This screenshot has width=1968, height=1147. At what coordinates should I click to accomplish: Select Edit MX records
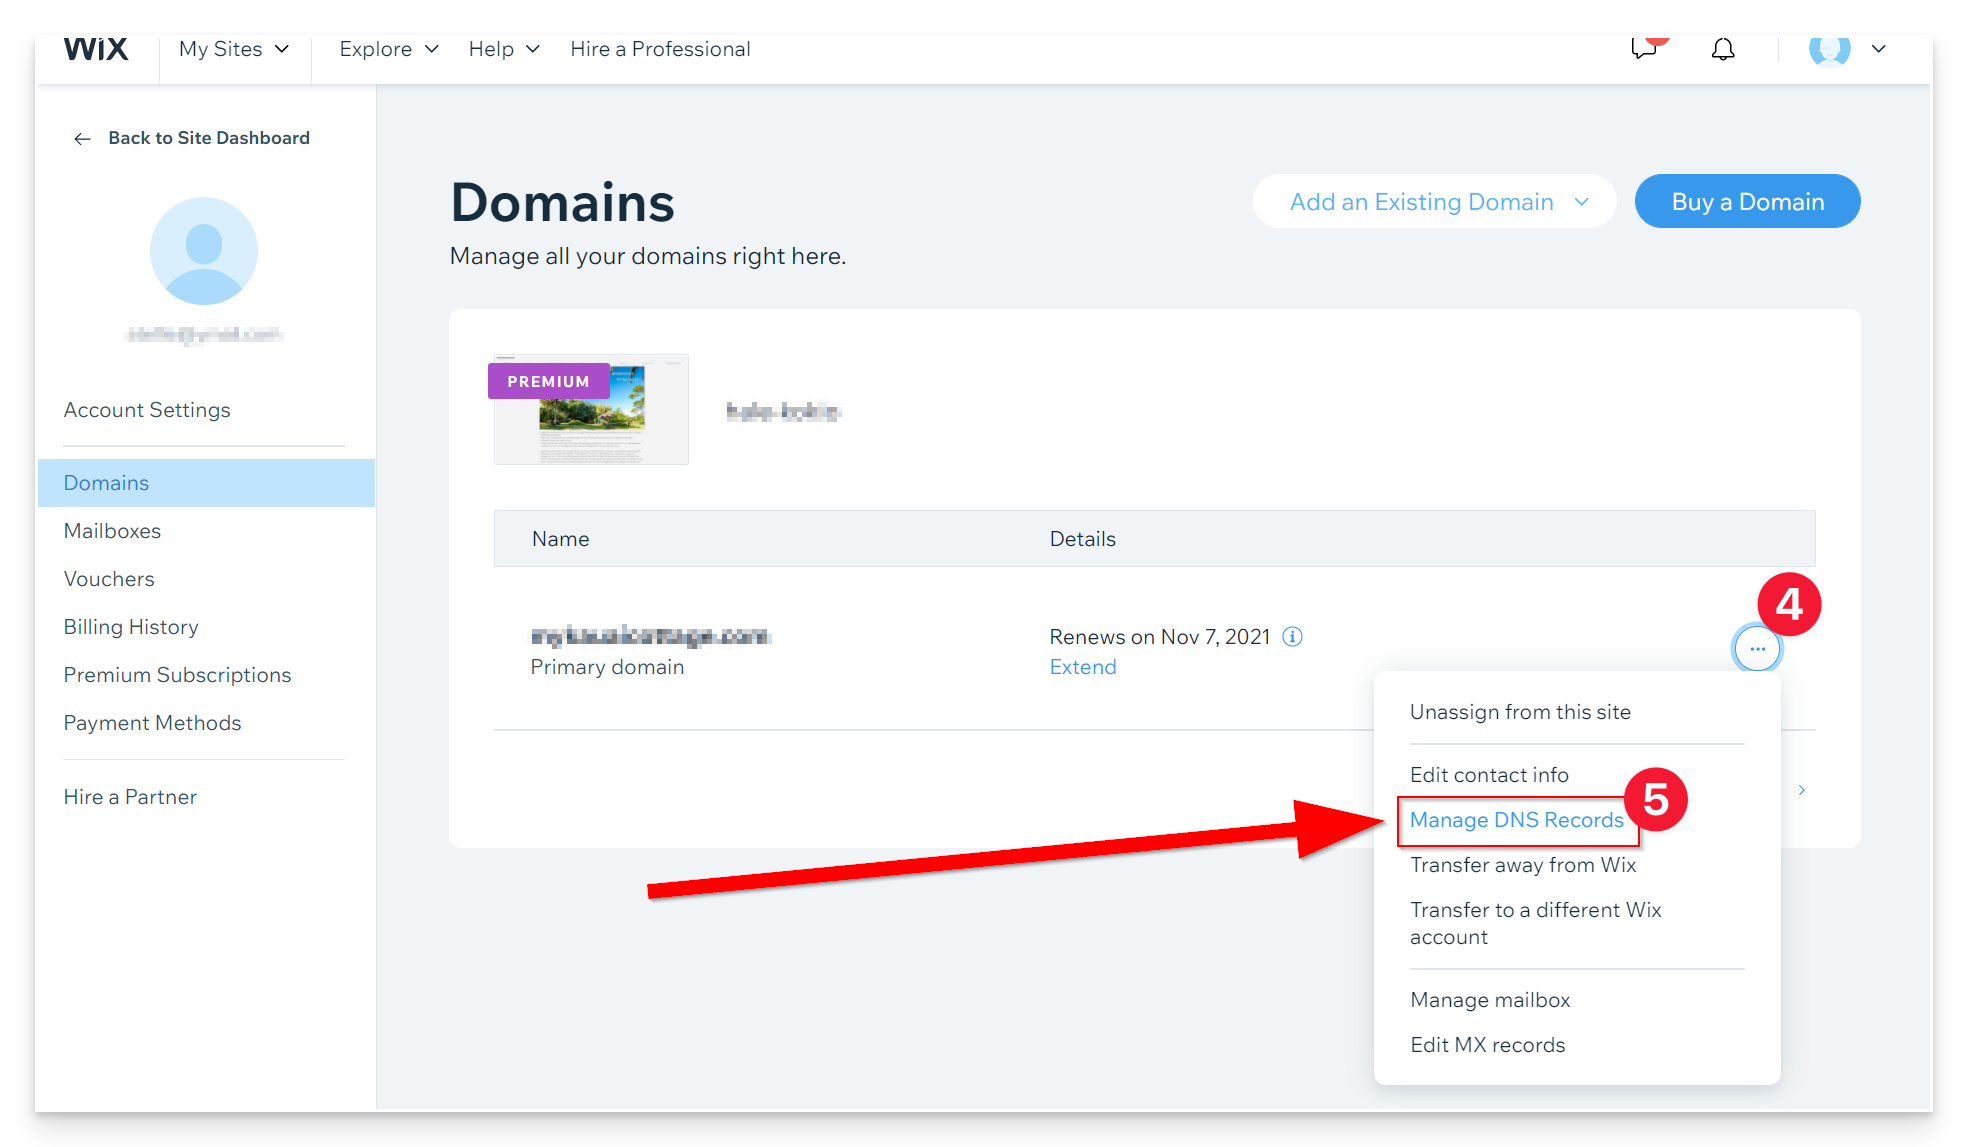point(1487,1045)
